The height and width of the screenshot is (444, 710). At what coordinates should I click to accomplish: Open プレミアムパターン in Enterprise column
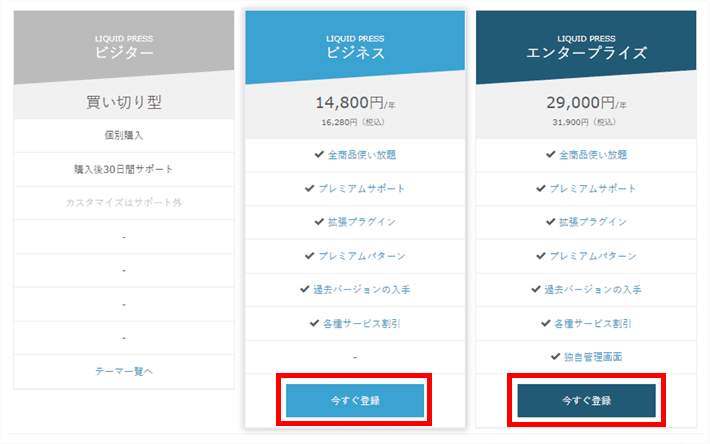point(593,256)
